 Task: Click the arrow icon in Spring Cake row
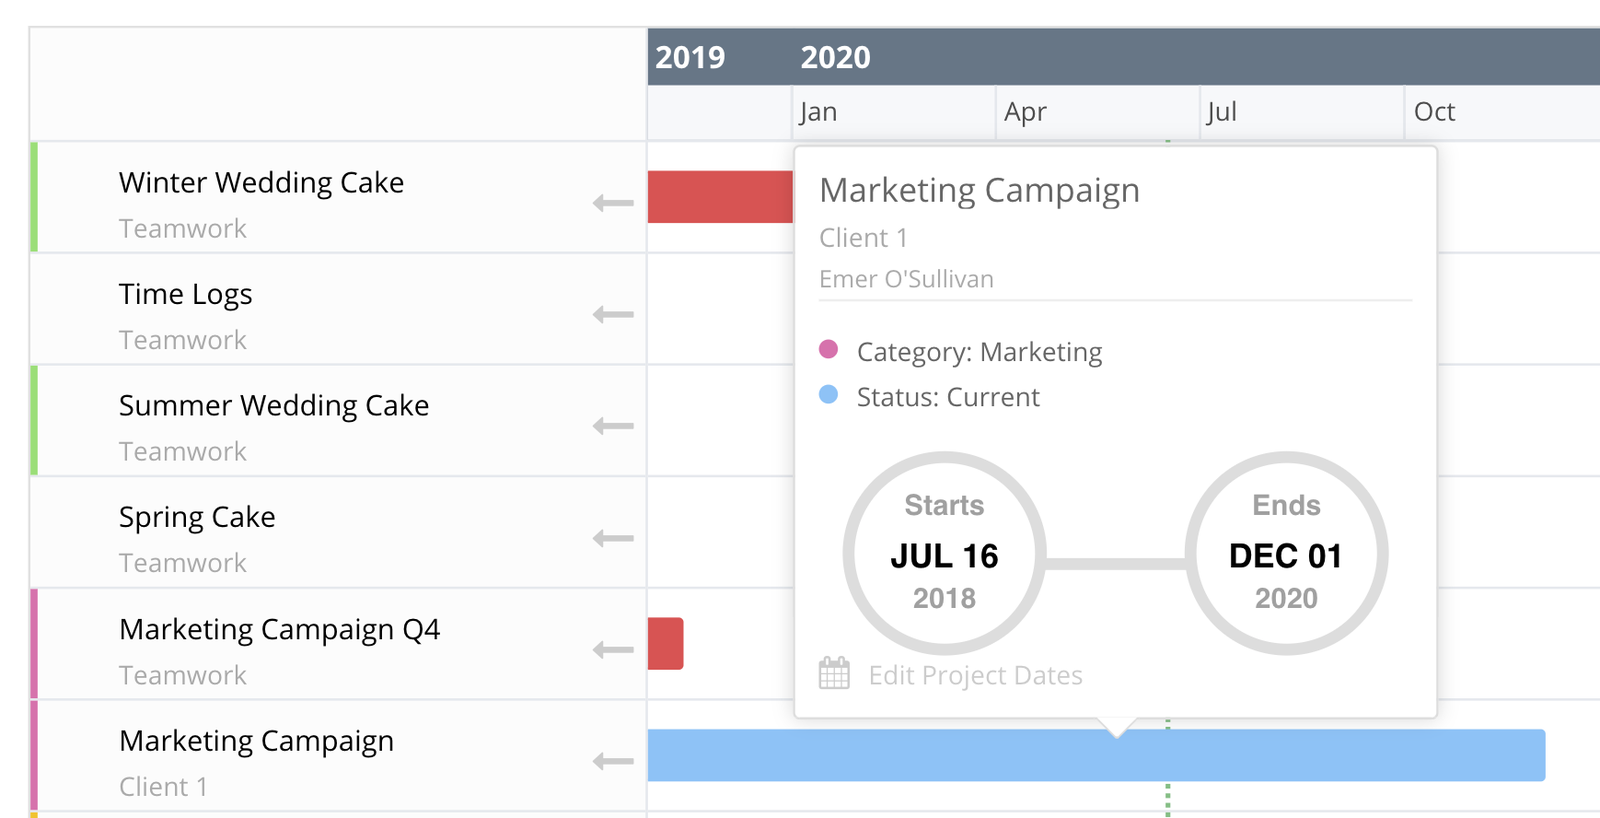(x=613, y=538)
